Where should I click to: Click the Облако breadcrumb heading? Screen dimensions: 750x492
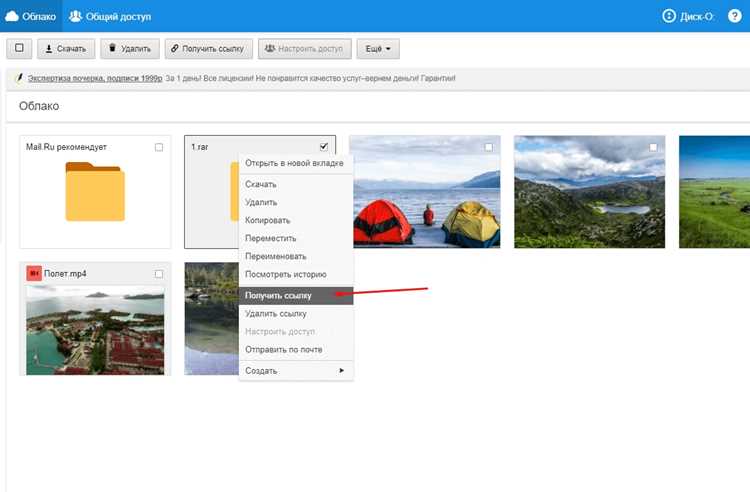click(39, 106)
